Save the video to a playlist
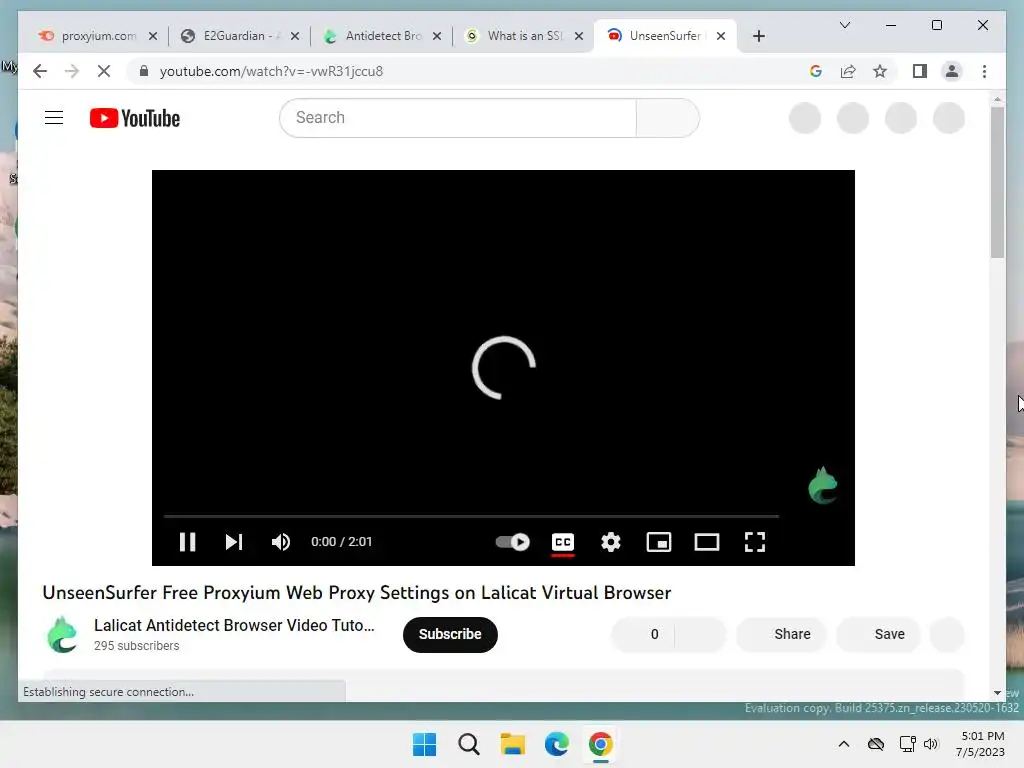This screenshot has height=768, width=1024. tap(878, 634)
